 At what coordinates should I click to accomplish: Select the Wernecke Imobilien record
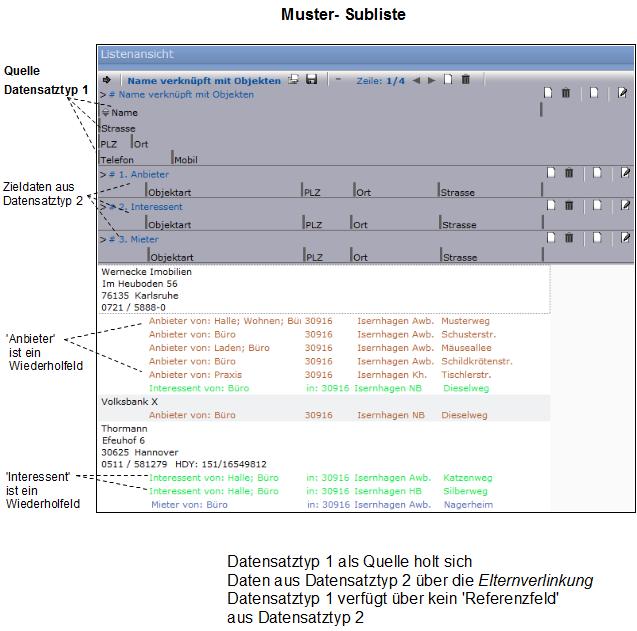(146, 272)
